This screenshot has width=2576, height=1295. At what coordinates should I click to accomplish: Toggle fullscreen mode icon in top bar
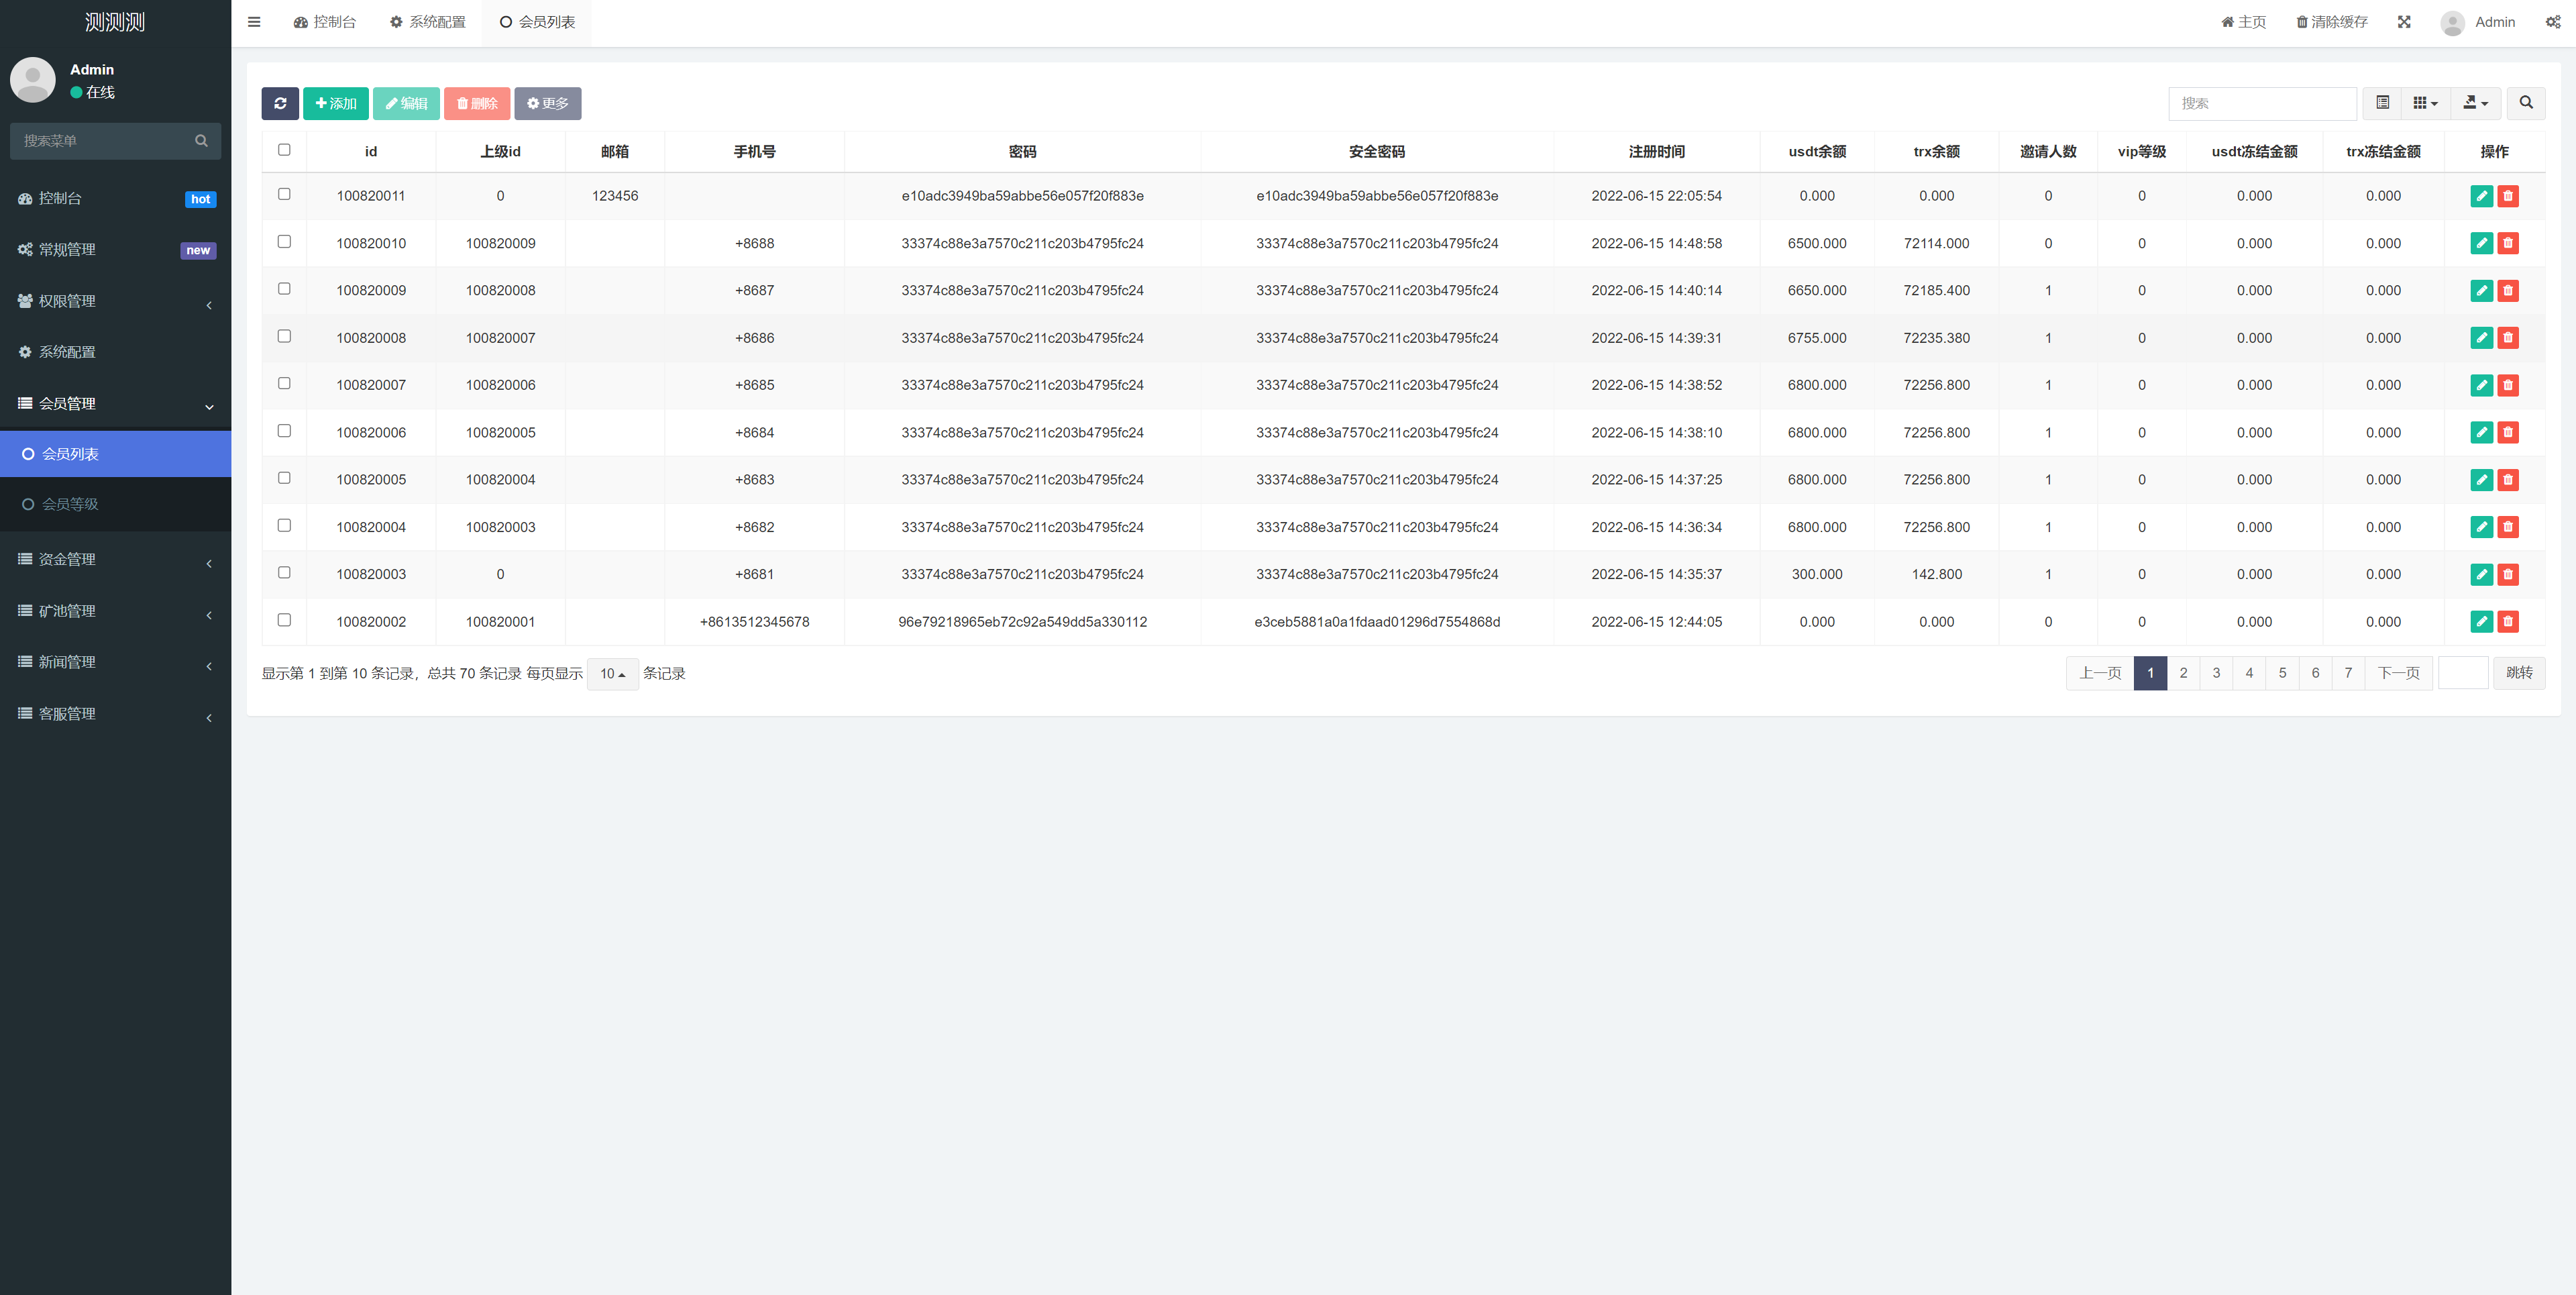[2404, 22]
